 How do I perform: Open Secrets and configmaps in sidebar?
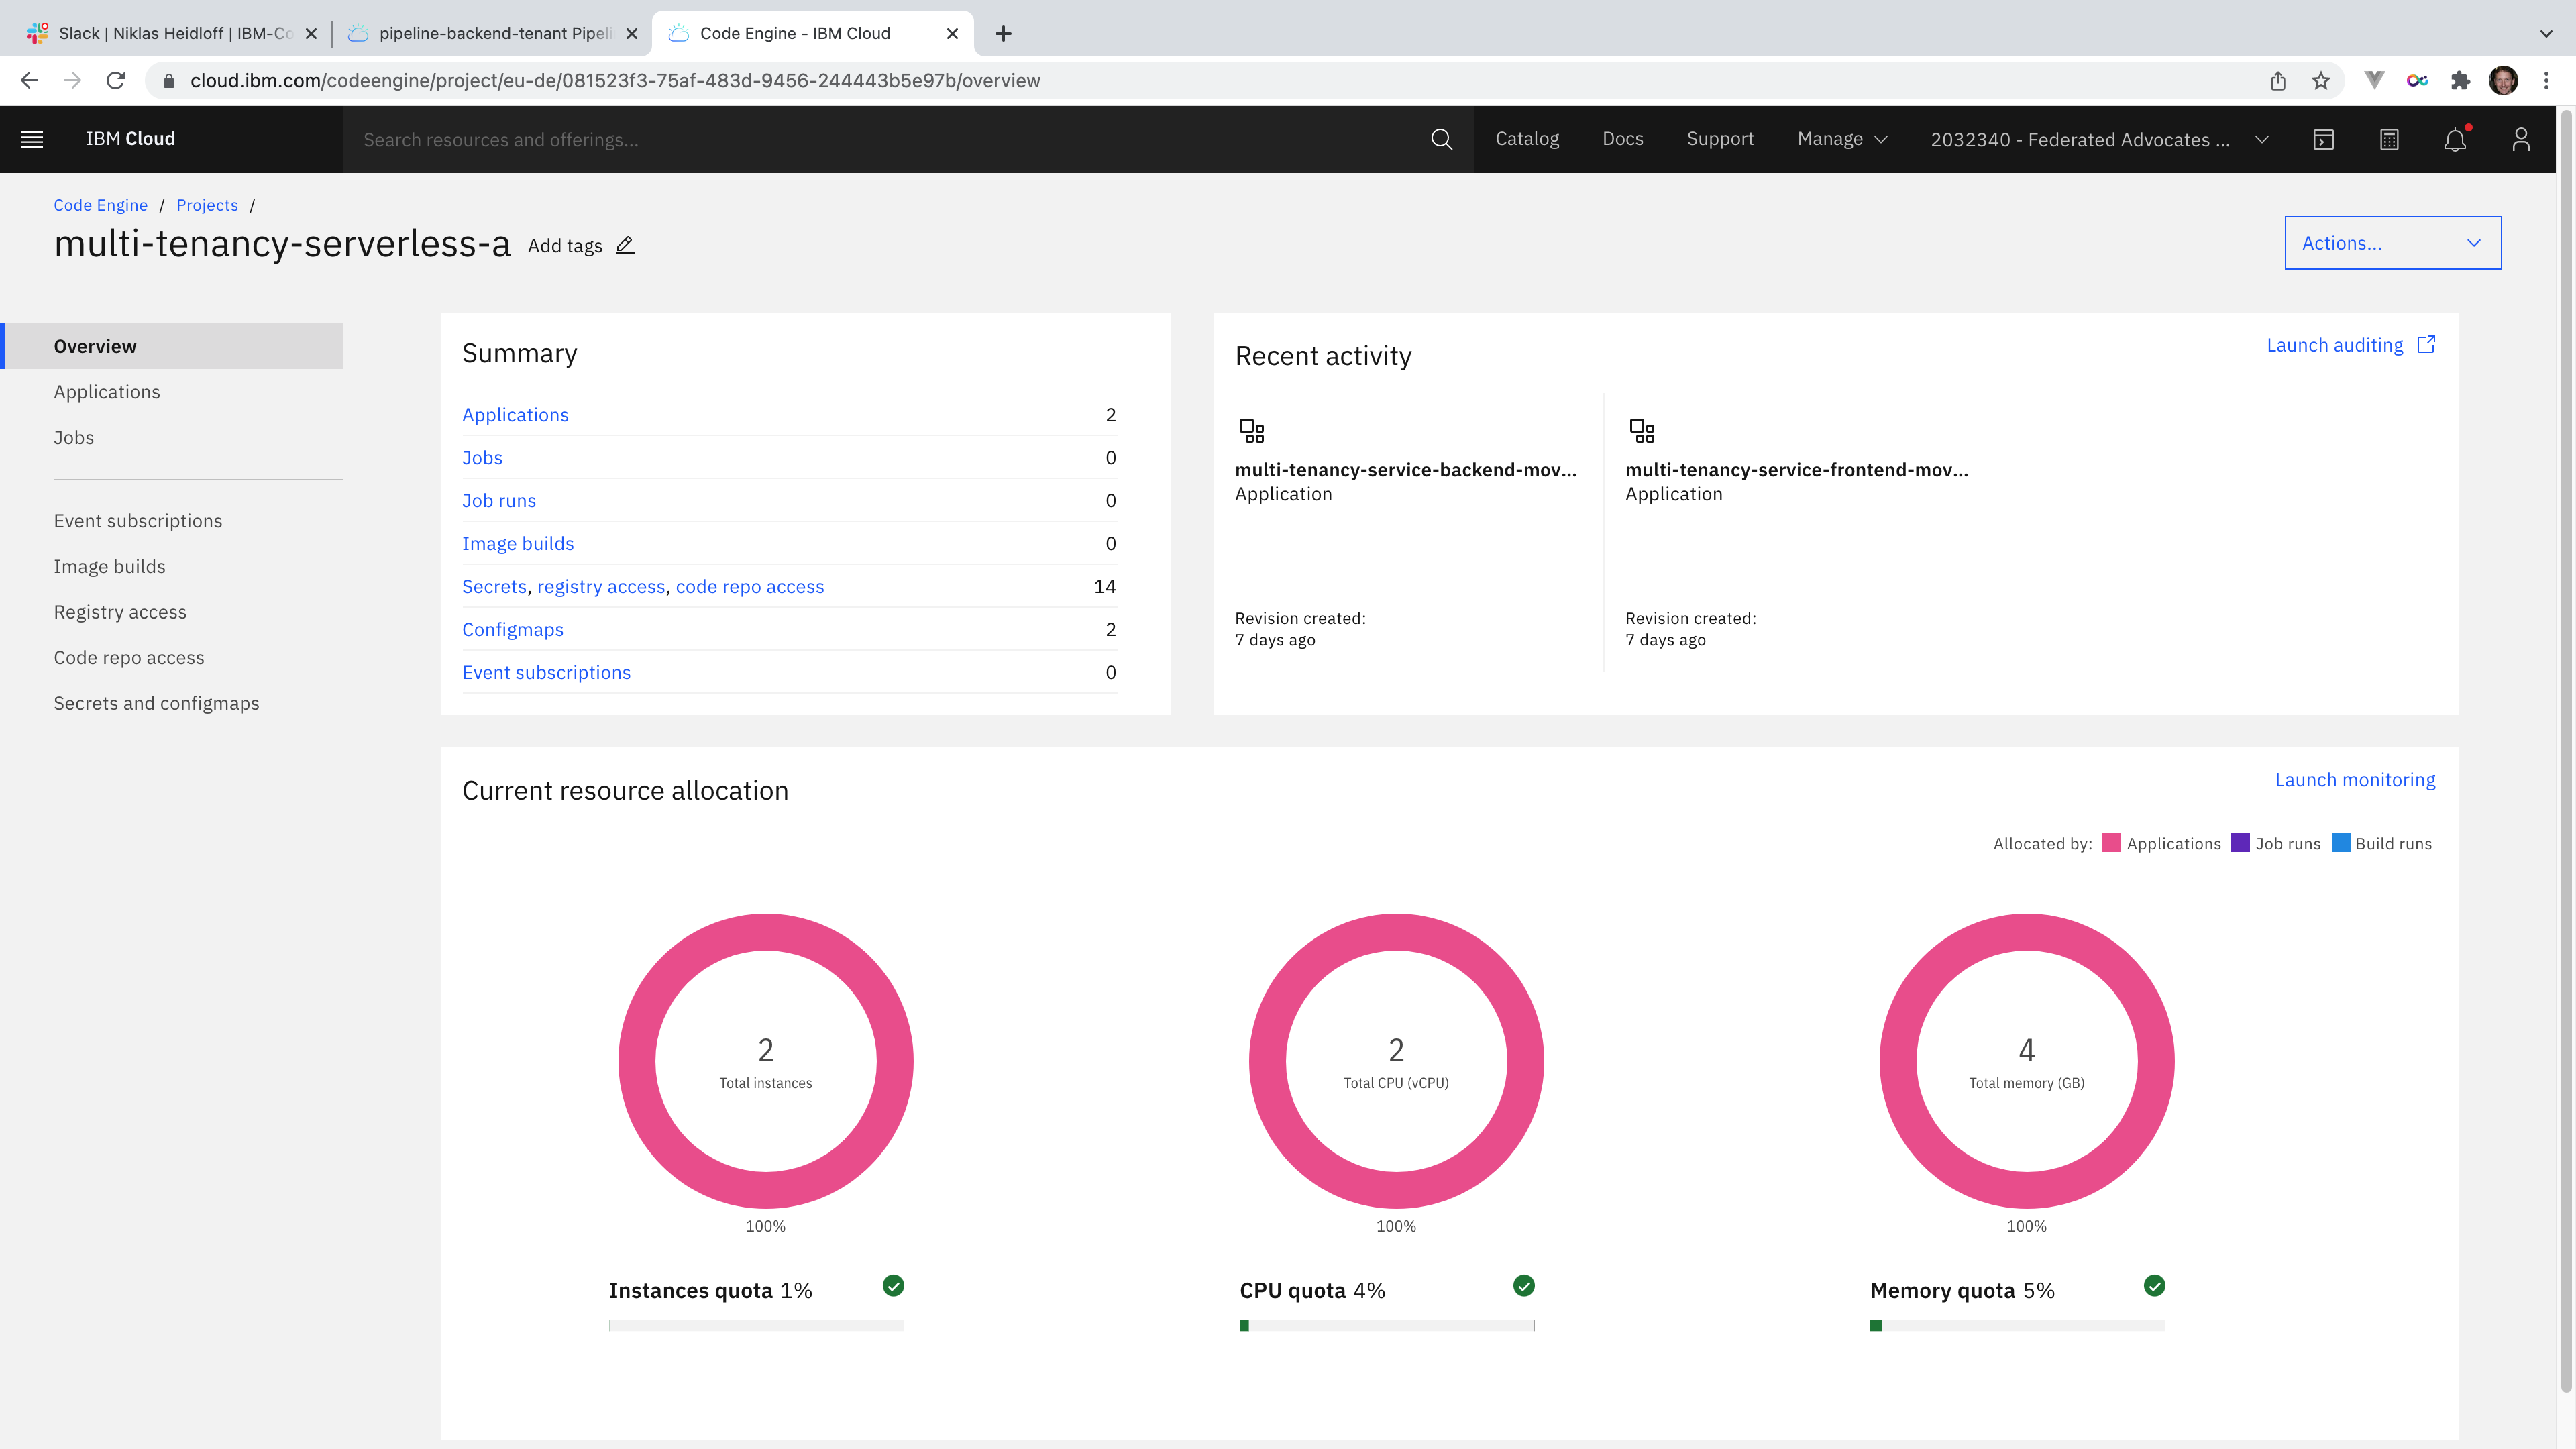point(156,703)
